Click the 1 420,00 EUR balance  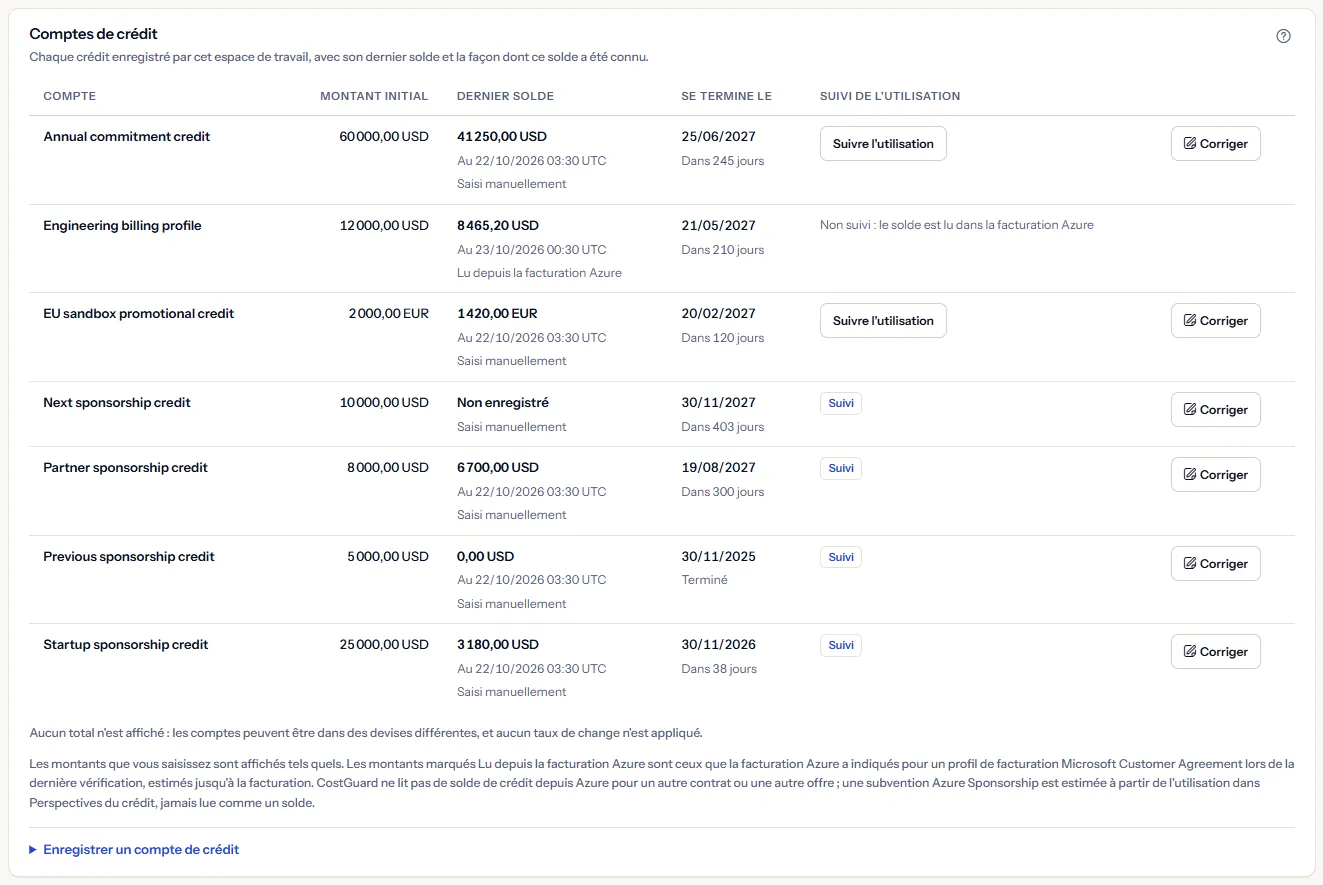point(497,314)
